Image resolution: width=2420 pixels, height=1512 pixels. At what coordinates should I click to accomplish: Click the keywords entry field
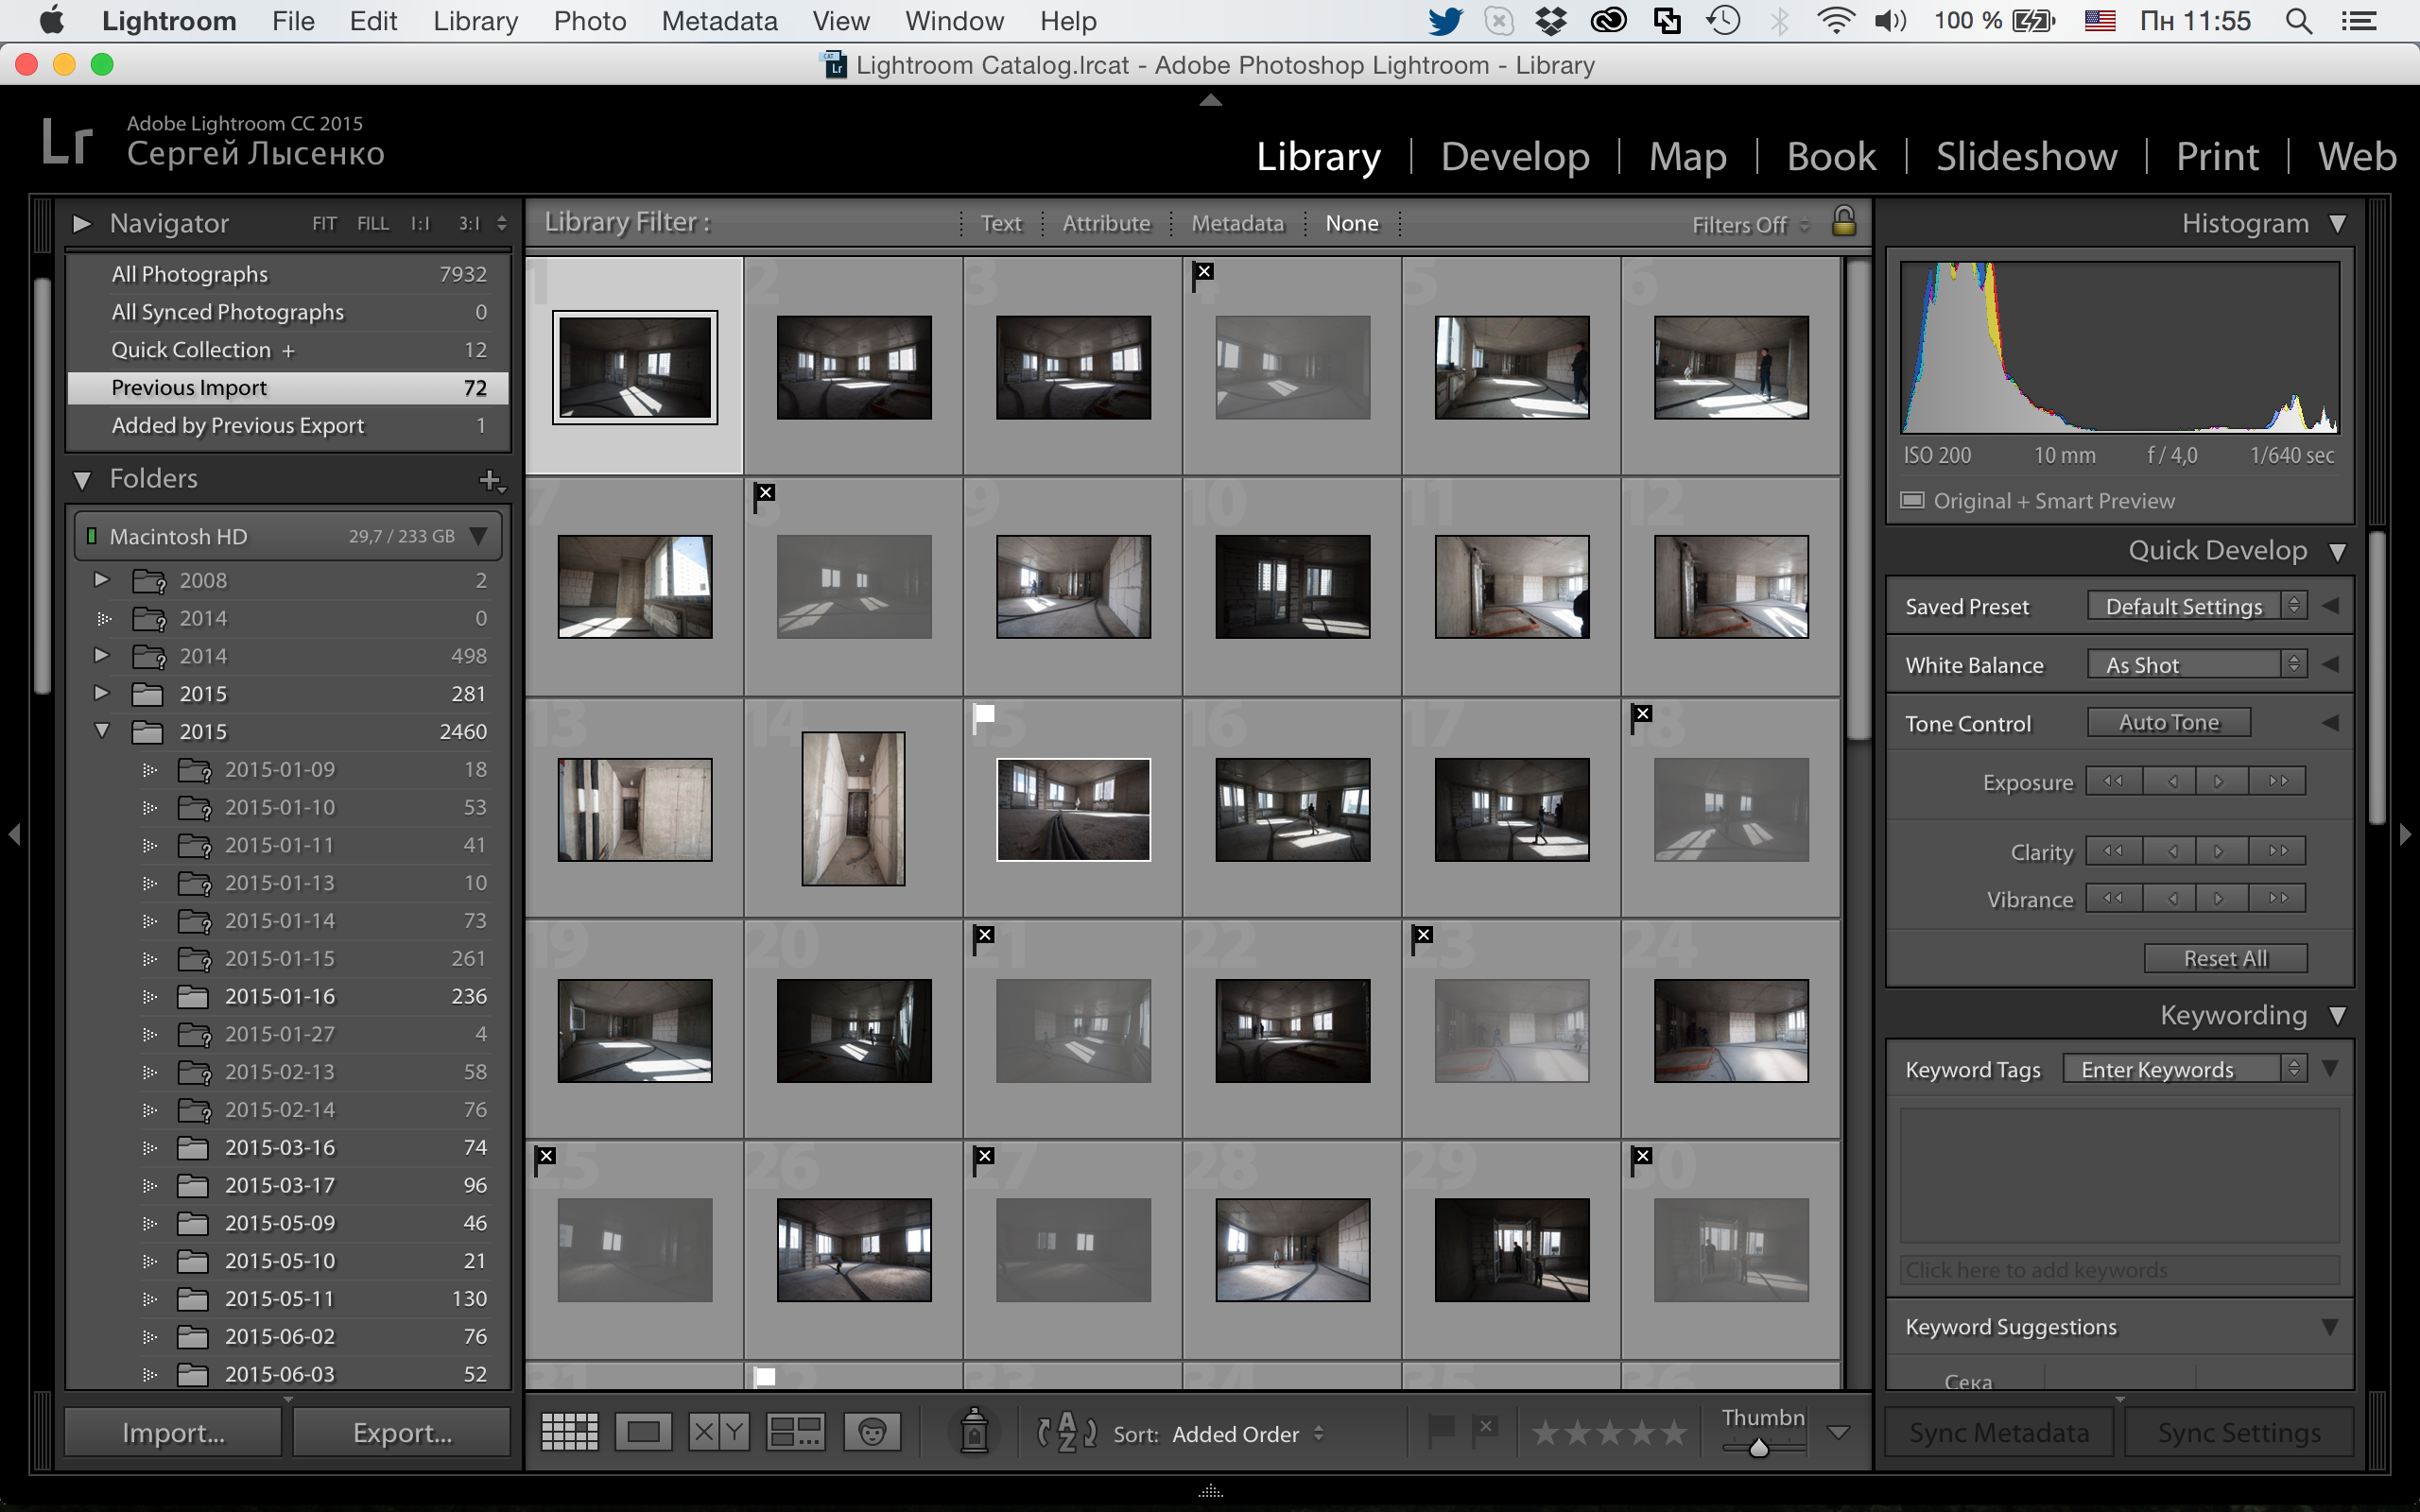(x=2118, y=1270)
